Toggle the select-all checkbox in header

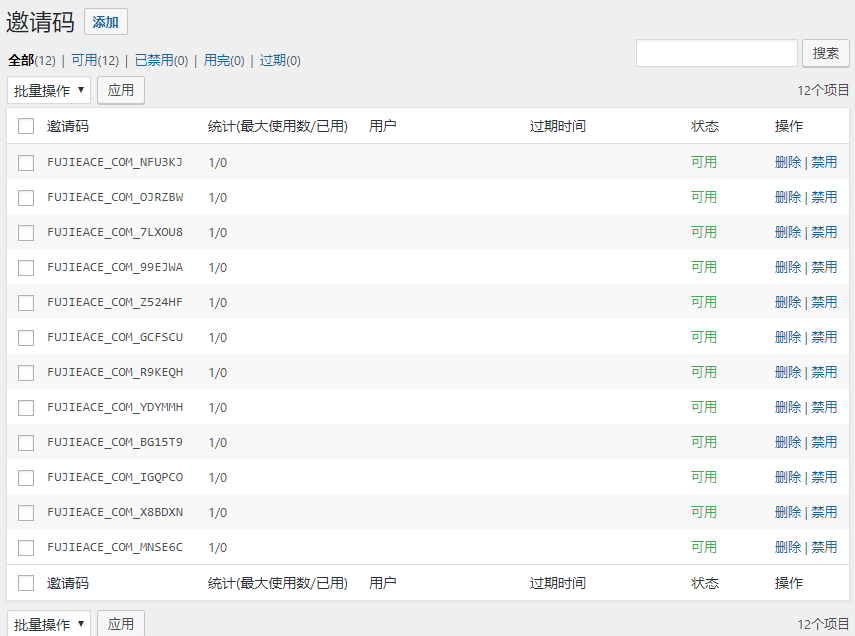coord(26,126)
